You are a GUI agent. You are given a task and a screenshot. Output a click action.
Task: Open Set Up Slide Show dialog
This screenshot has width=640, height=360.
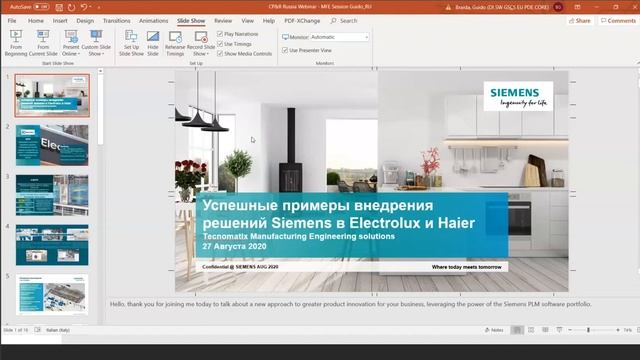pos(131,43)
